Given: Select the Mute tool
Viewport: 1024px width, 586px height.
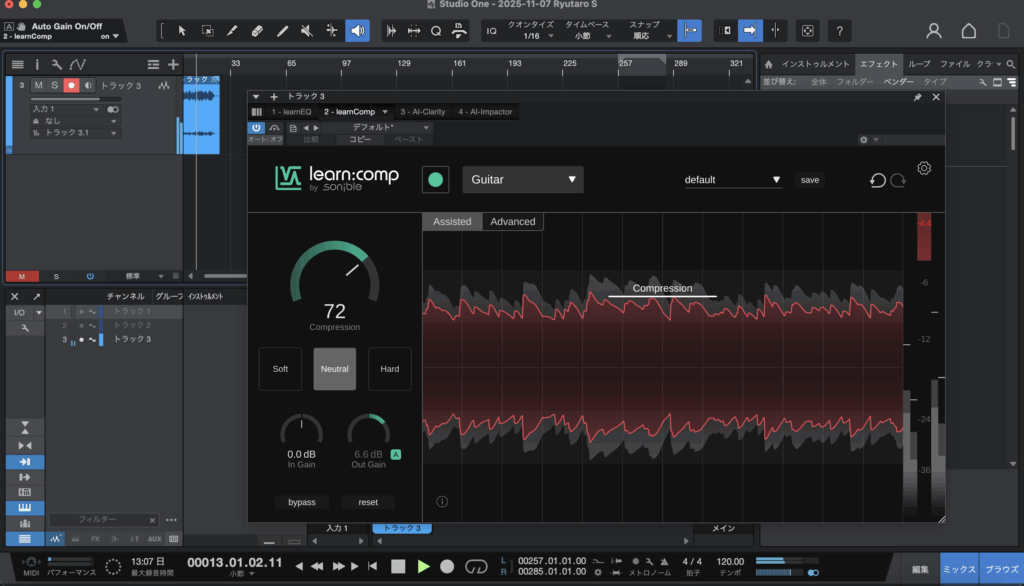Looking at the screenshot, I should tap(307, 31).
